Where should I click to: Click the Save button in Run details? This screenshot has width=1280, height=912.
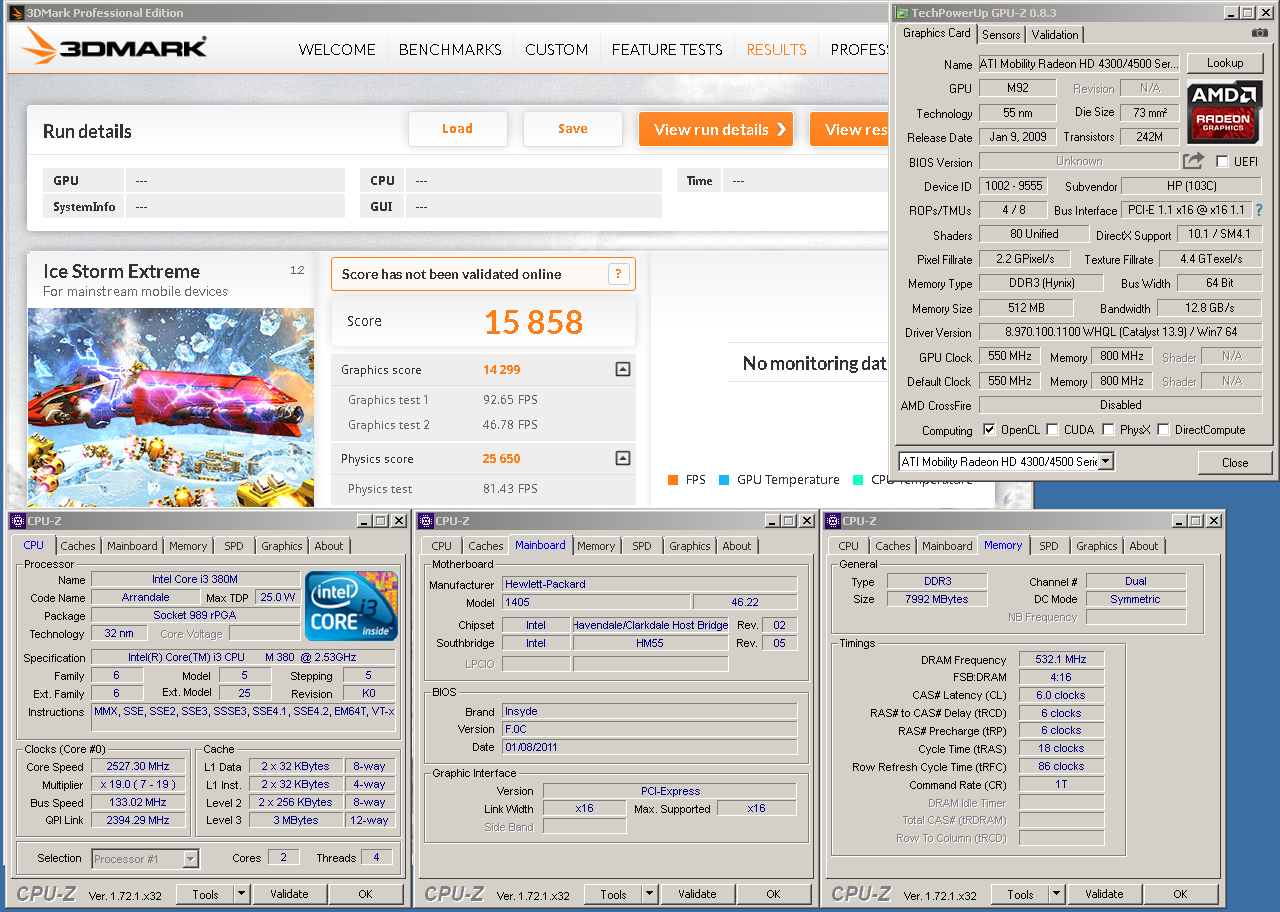tap(573, 128)
